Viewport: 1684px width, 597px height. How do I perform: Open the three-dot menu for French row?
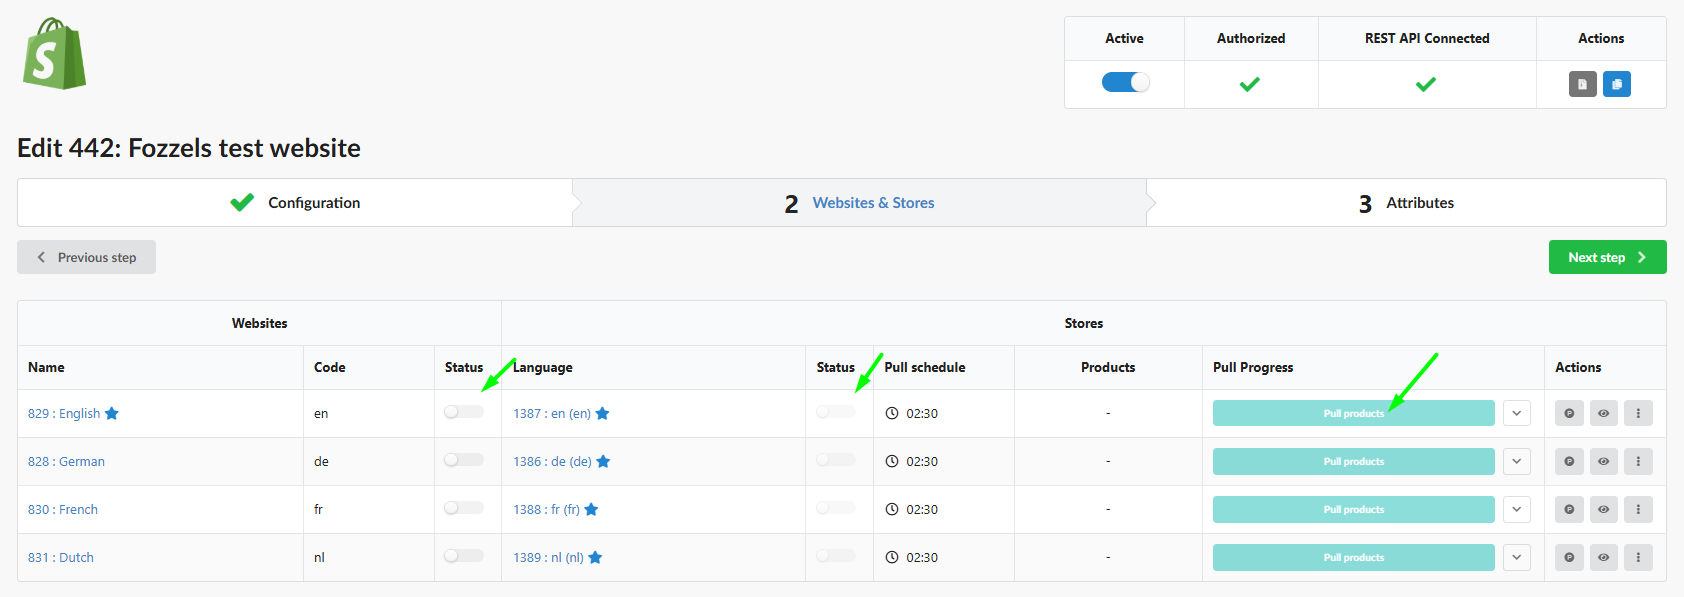[1638, 509]
